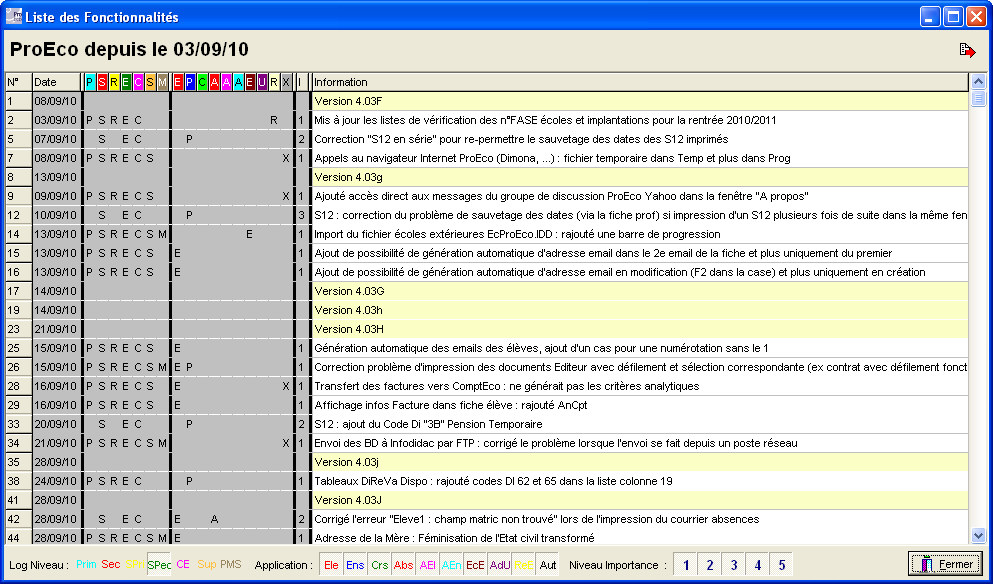Select the 'S12 en série' correction row
Screen dimensions: 993x584
click(487, 139)
